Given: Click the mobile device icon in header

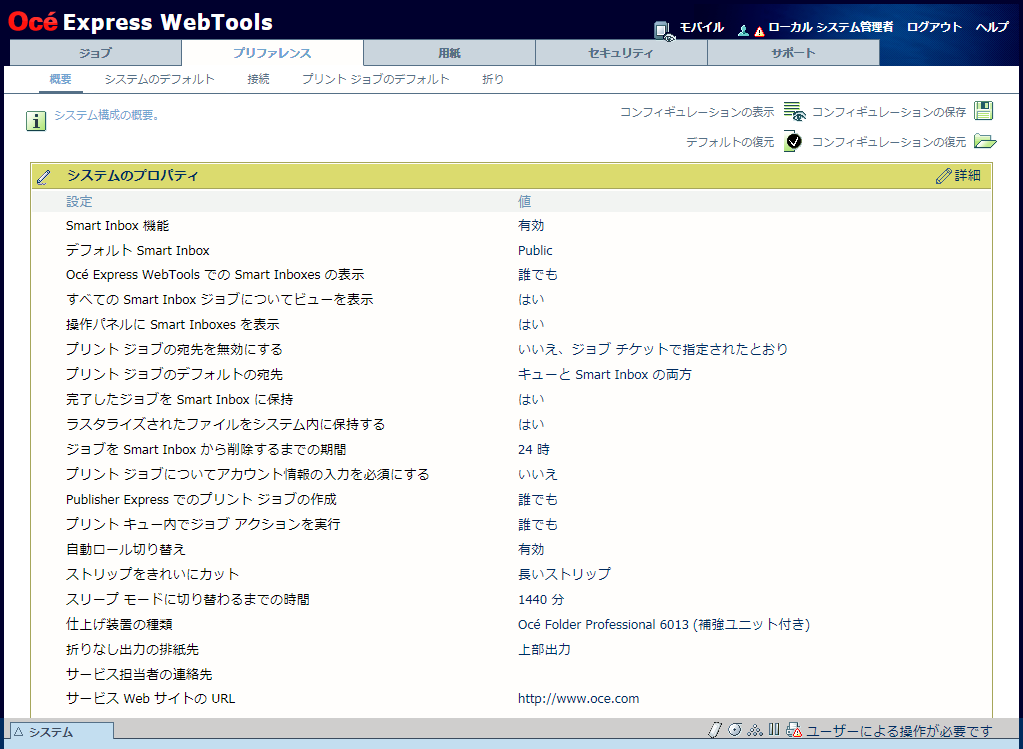Looking at the screenshot, I should pyautogui.click(x=664, y=31).
